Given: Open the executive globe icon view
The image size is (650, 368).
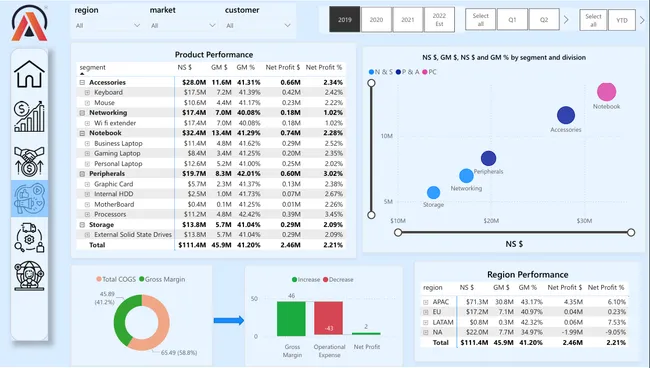Looking at the screenshot, I should pyautogui.click(x=29, y=275).
